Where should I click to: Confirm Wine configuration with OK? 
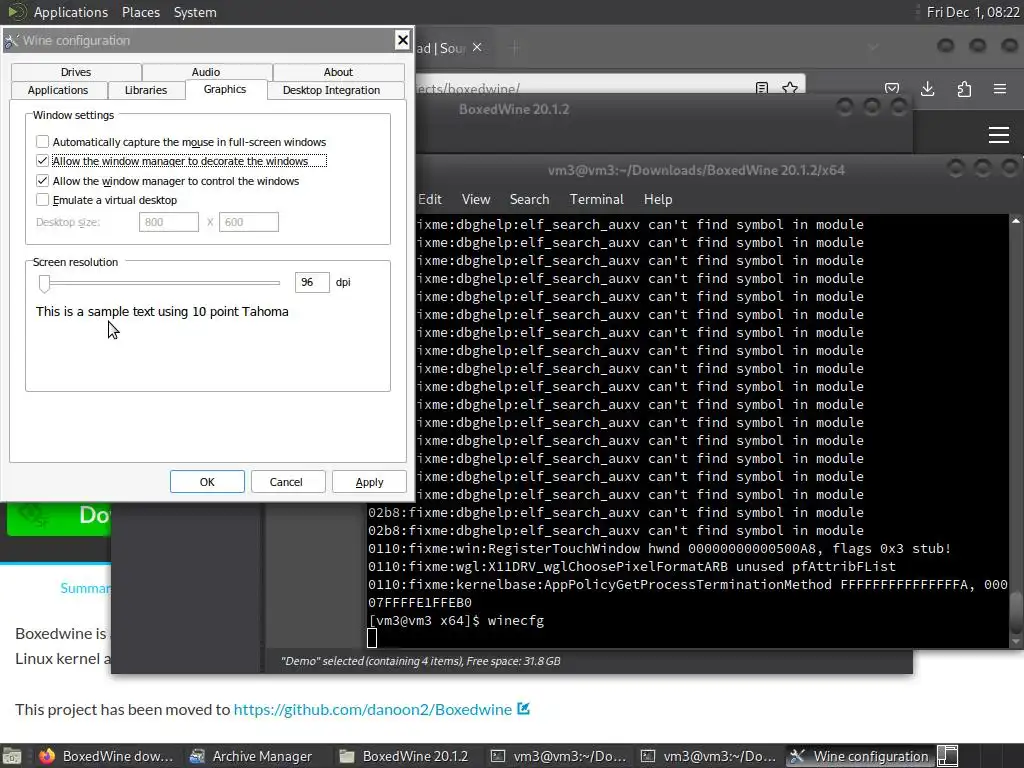click(207, 482)
